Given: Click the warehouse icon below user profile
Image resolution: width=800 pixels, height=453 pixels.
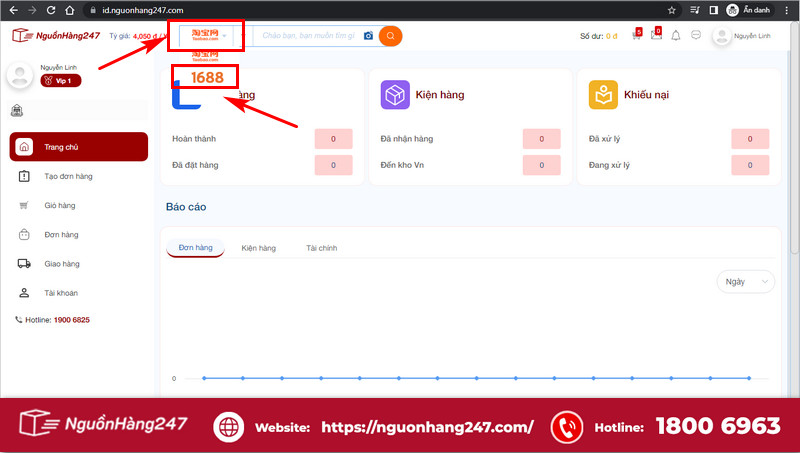Looking at the screenshot, I should (17, 111).
